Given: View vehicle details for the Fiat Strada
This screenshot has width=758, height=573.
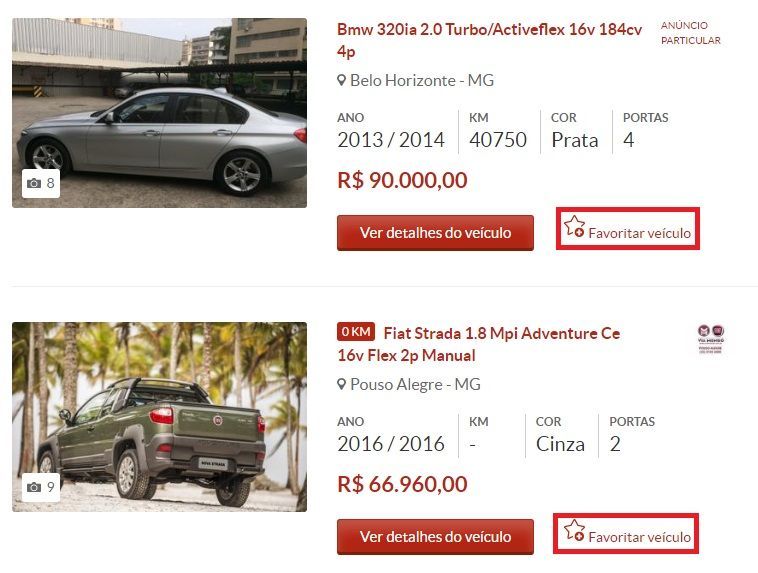Looking at the screenshot, I should pos(435,537).
